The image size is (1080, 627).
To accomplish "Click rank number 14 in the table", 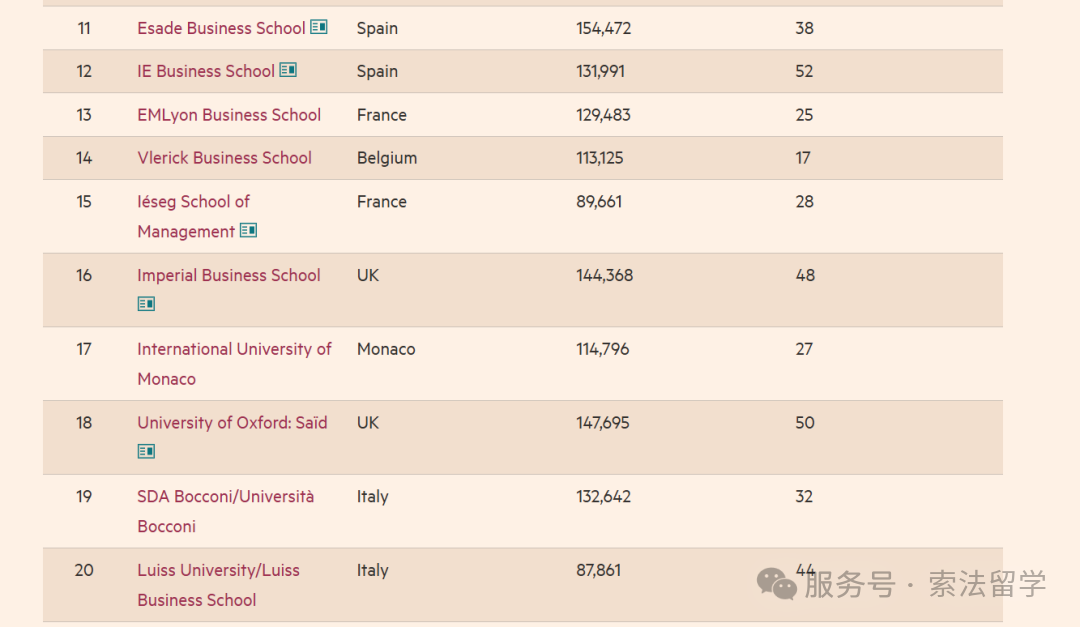I will tap(84, 158).
